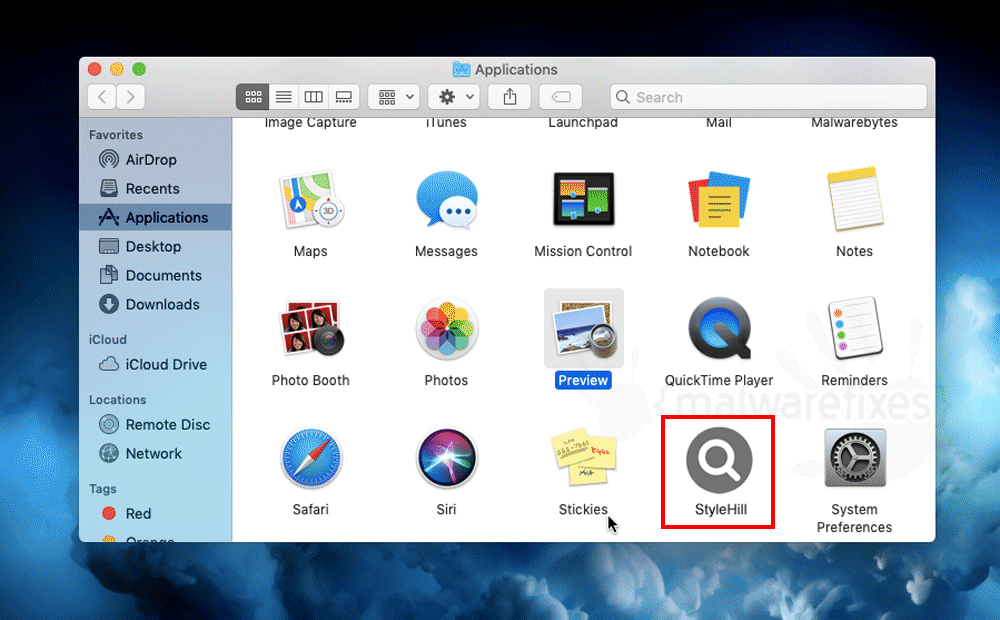1000x620 pixels.
Task: Close the Finder window with the red button
Action: (95, 69)
